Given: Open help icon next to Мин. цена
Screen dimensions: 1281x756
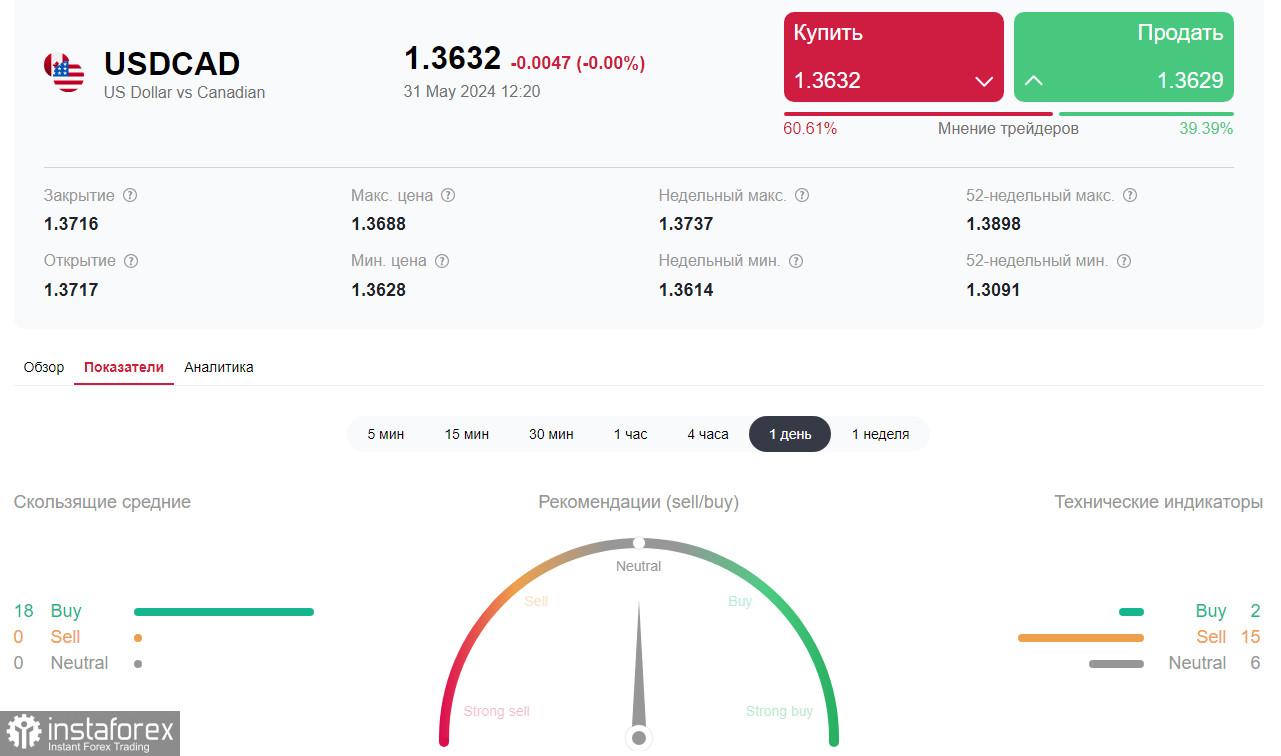Looking at the screenshot, I should 442,261.
